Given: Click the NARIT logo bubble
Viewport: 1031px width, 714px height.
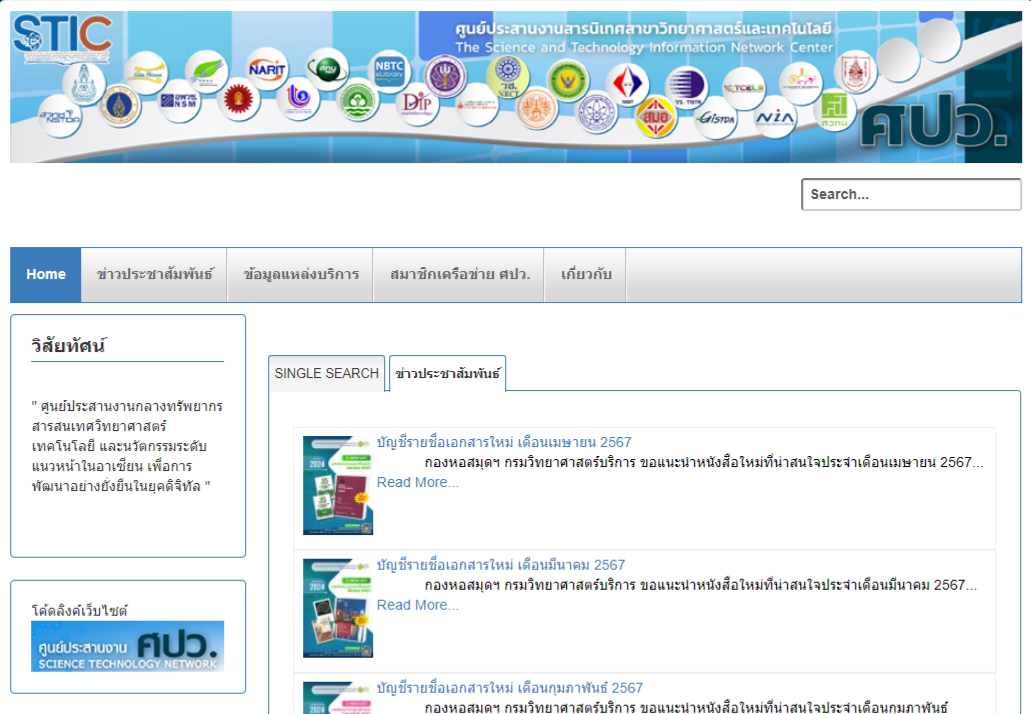Looking at the screenshot, I should pyautogui.click(x=267, y=68).
